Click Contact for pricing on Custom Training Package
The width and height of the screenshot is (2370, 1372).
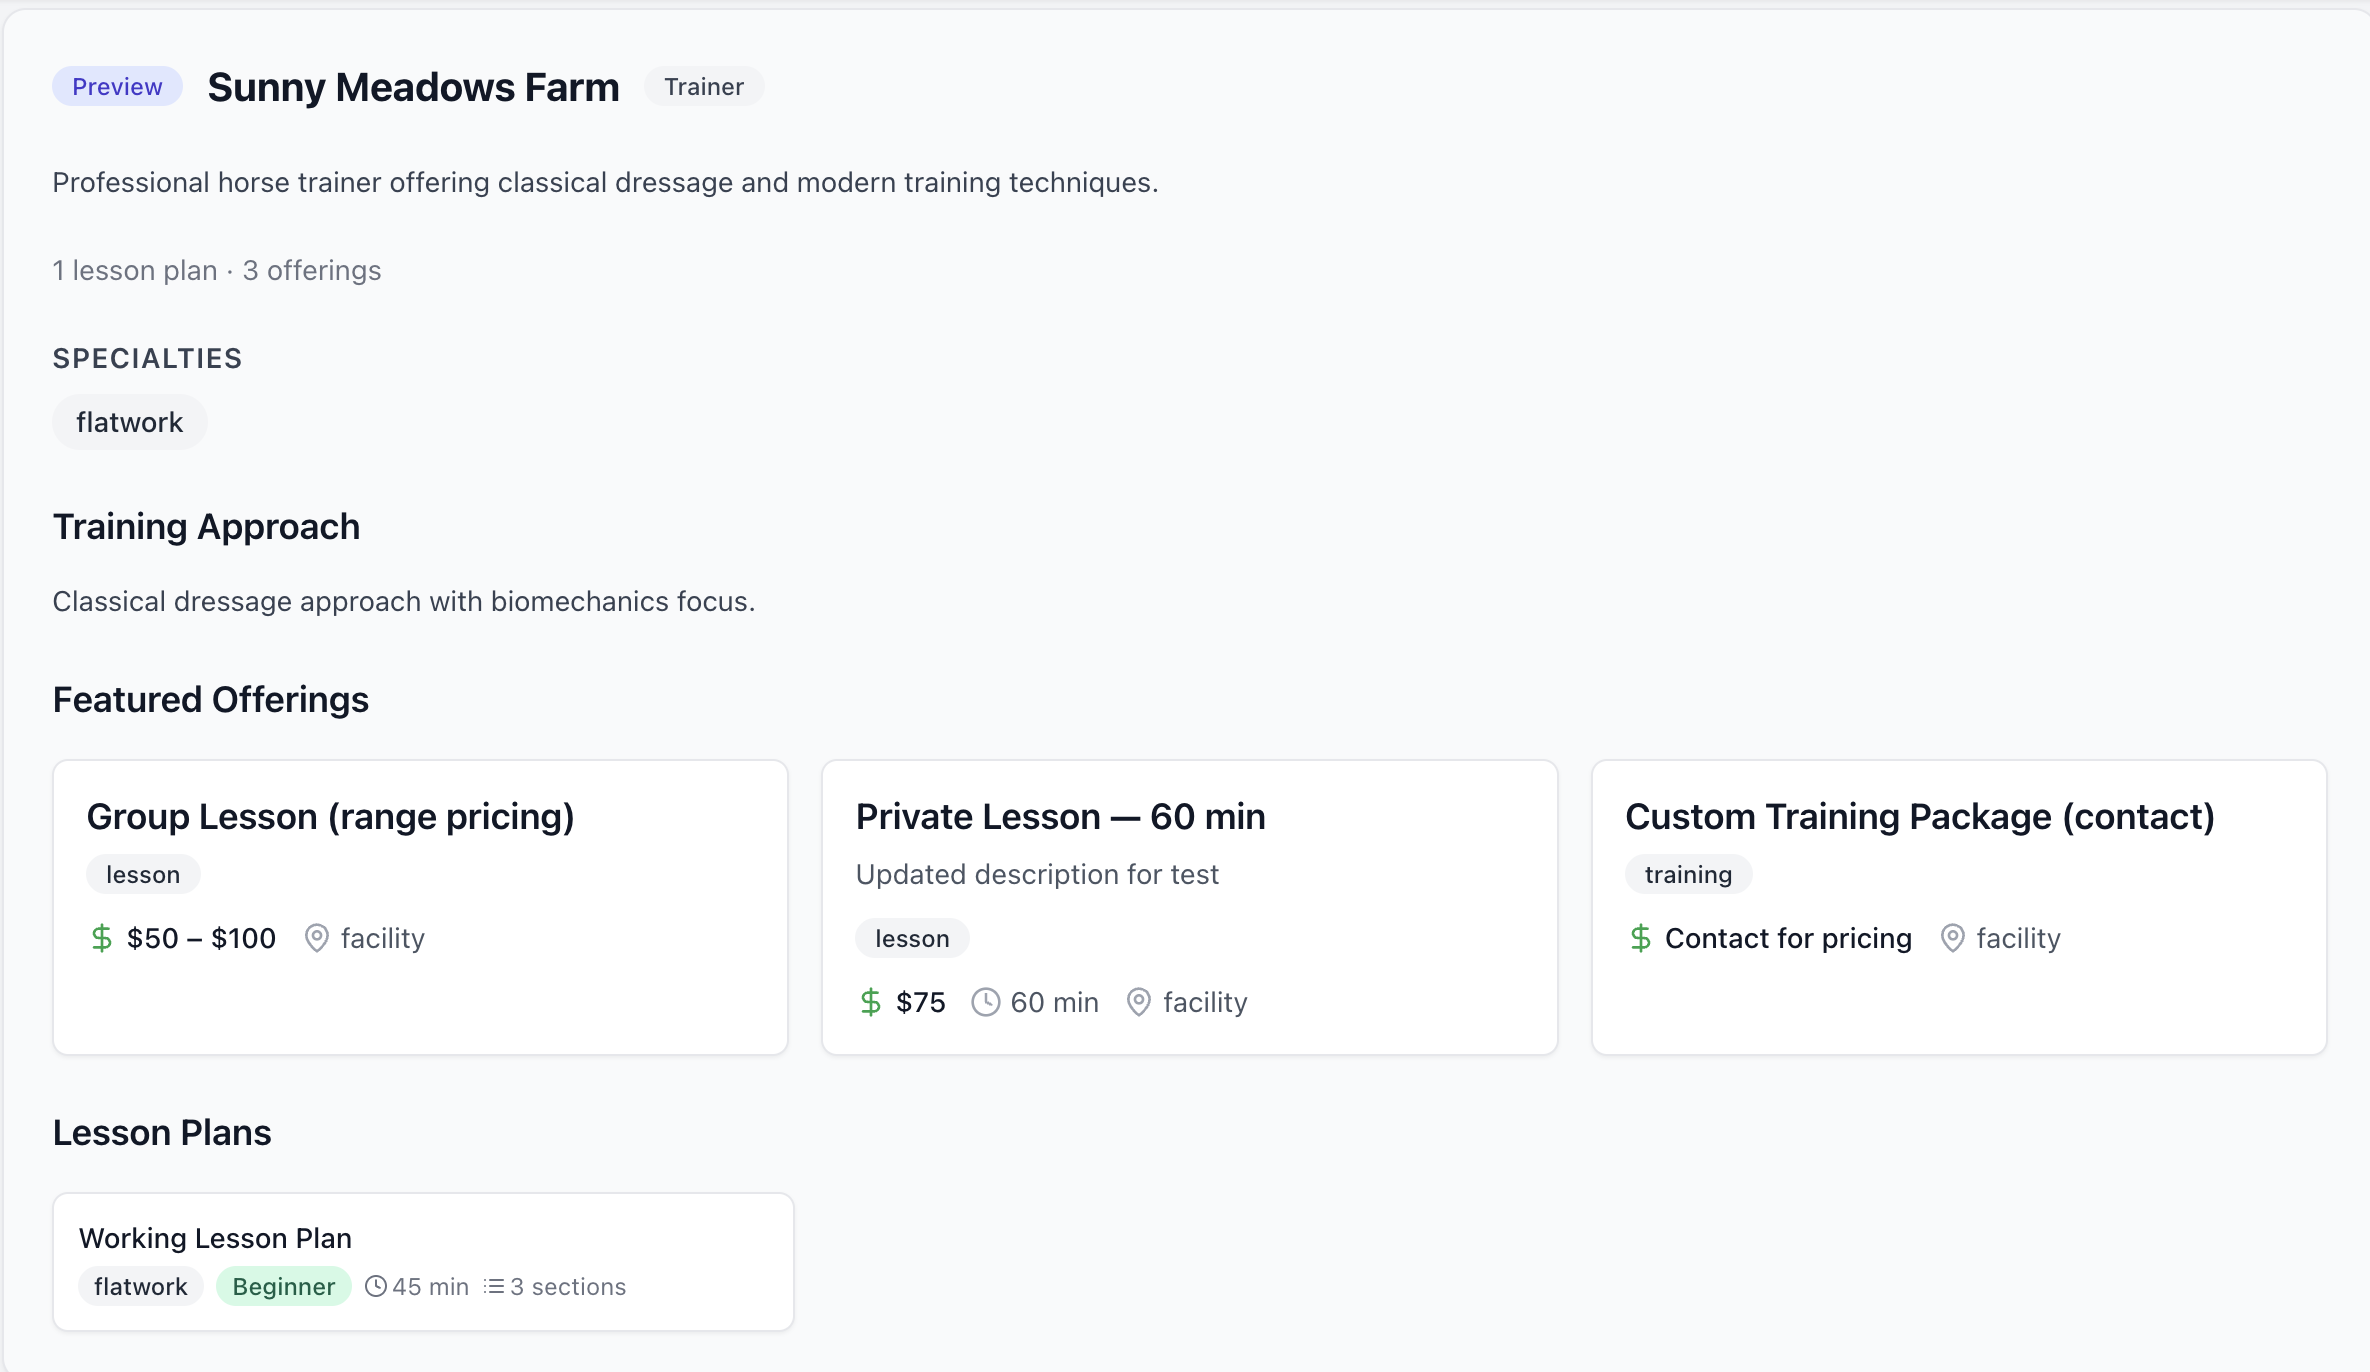[1788, 938]
